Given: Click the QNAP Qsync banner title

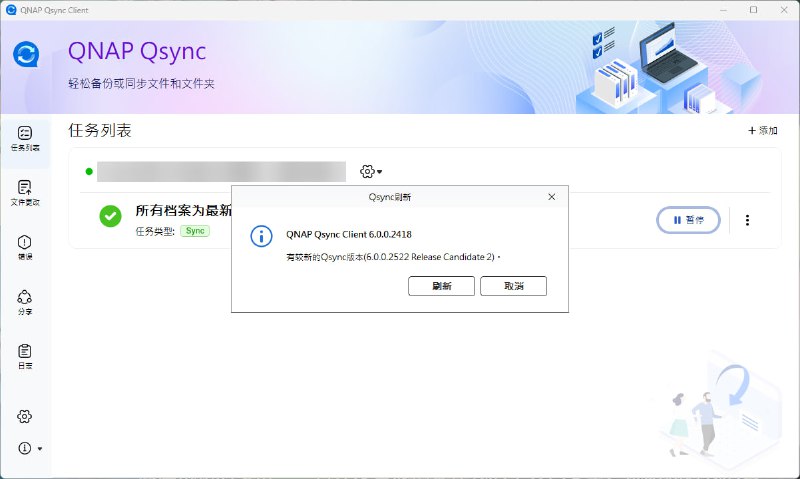Looking at the screenshot, I should 137,51.
